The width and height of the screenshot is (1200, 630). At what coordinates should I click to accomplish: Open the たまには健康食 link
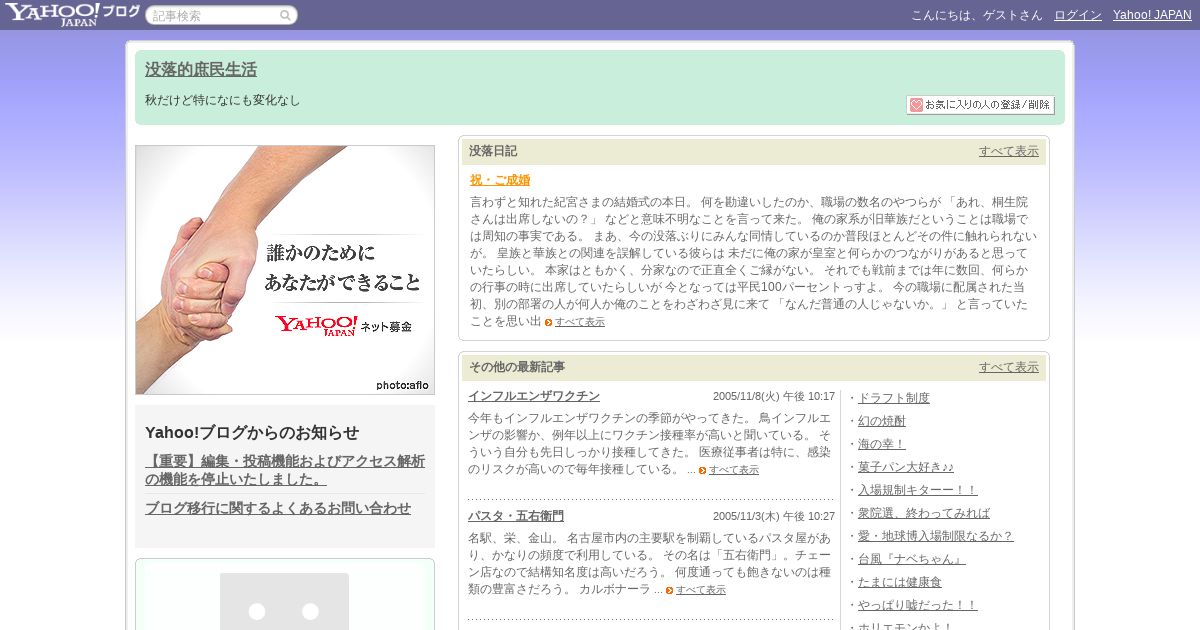[900, 582]
